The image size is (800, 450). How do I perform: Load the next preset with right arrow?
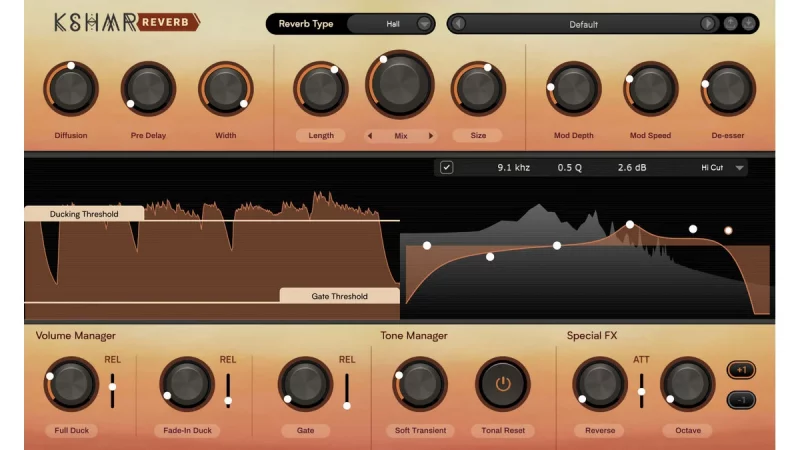click(708, 23)
